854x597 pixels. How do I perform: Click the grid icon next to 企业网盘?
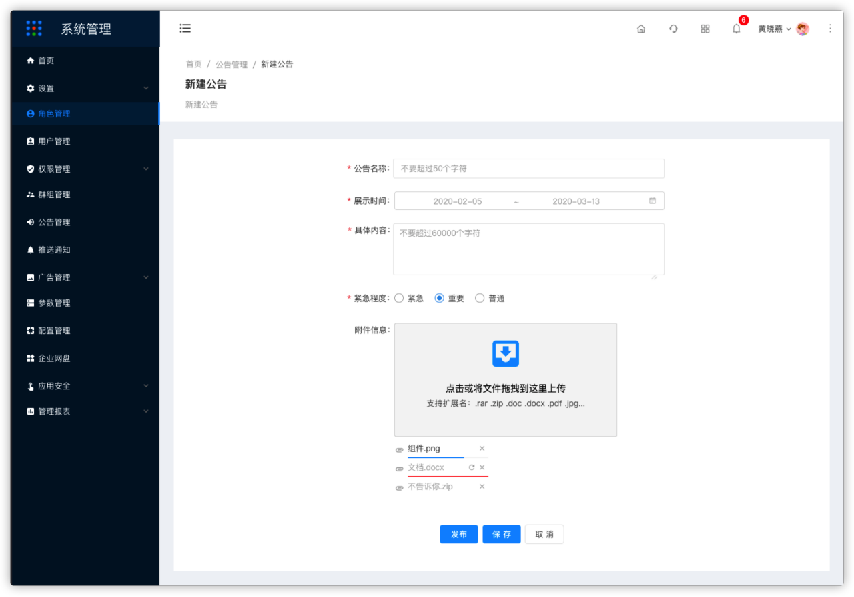click(30, 358)
